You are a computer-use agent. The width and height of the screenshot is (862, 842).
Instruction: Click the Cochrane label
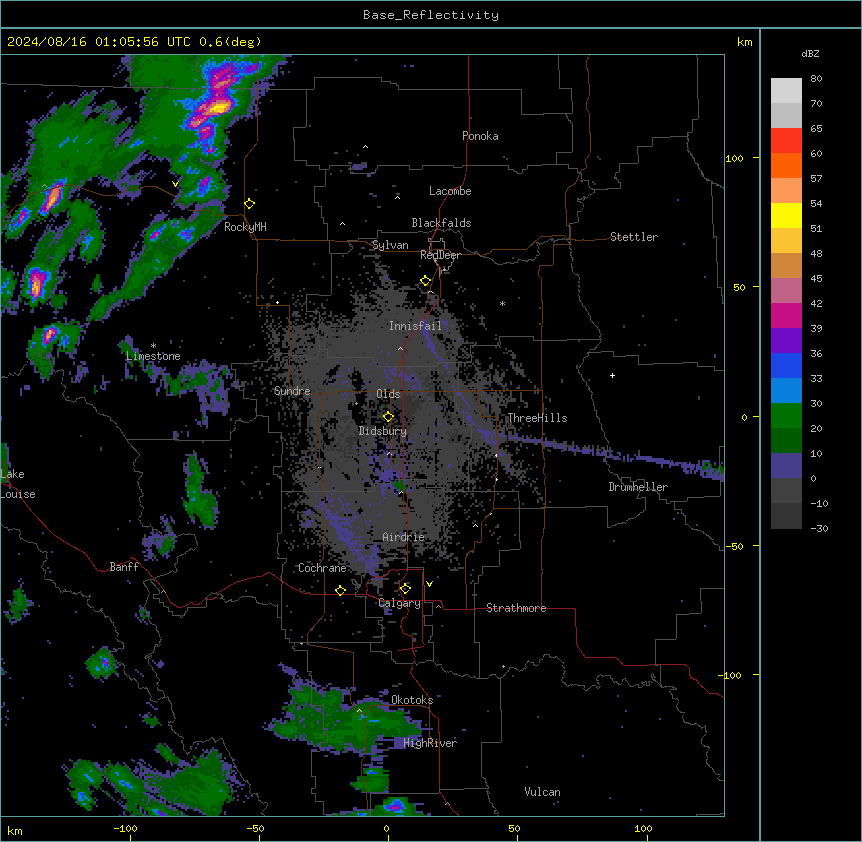(322, 568)
